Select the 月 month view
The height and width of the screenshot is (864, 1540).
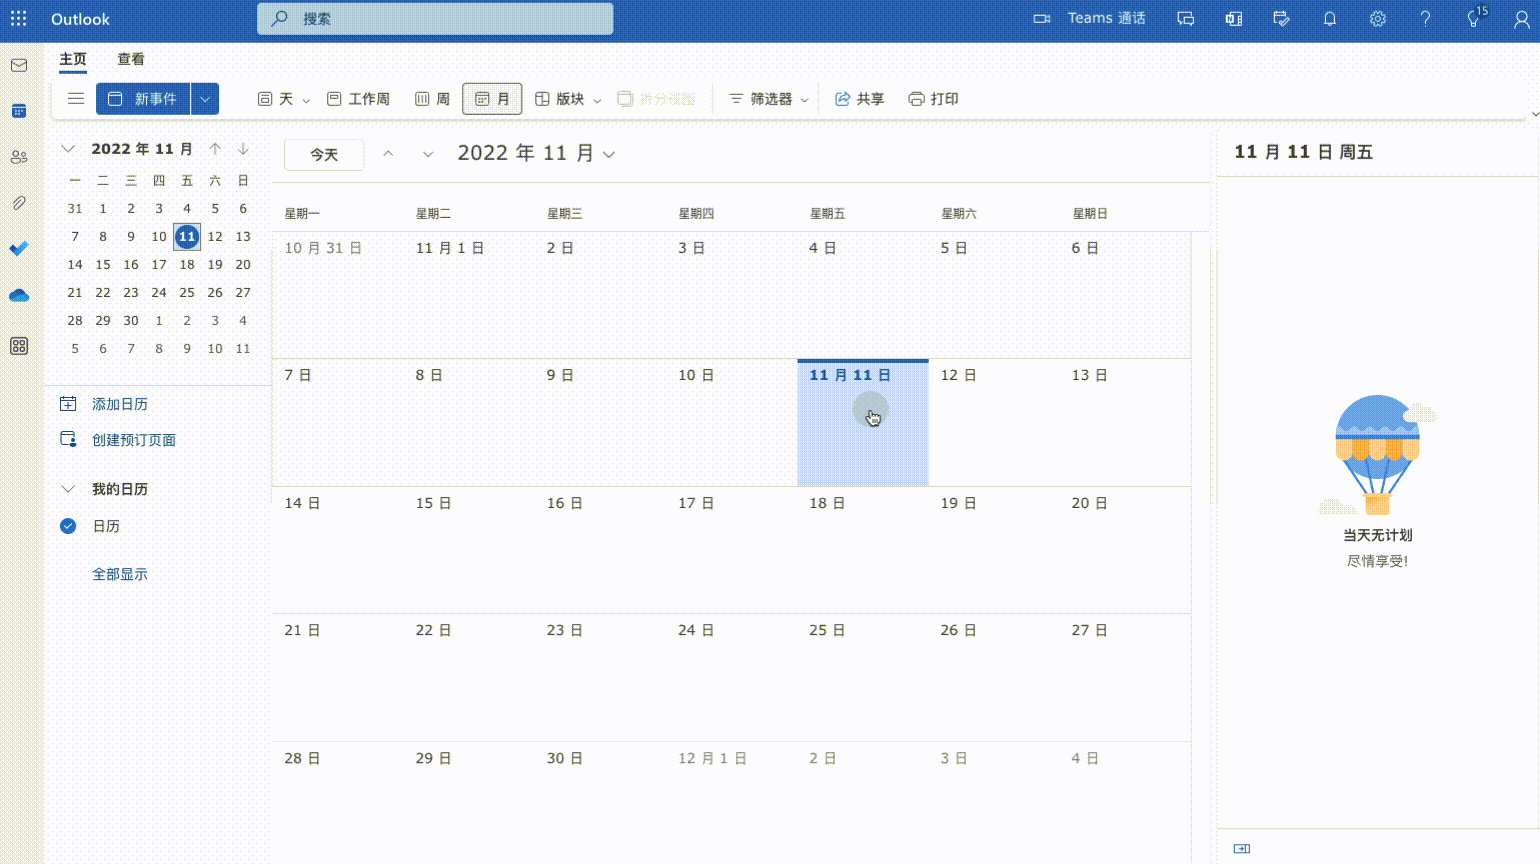click(492, 99)
